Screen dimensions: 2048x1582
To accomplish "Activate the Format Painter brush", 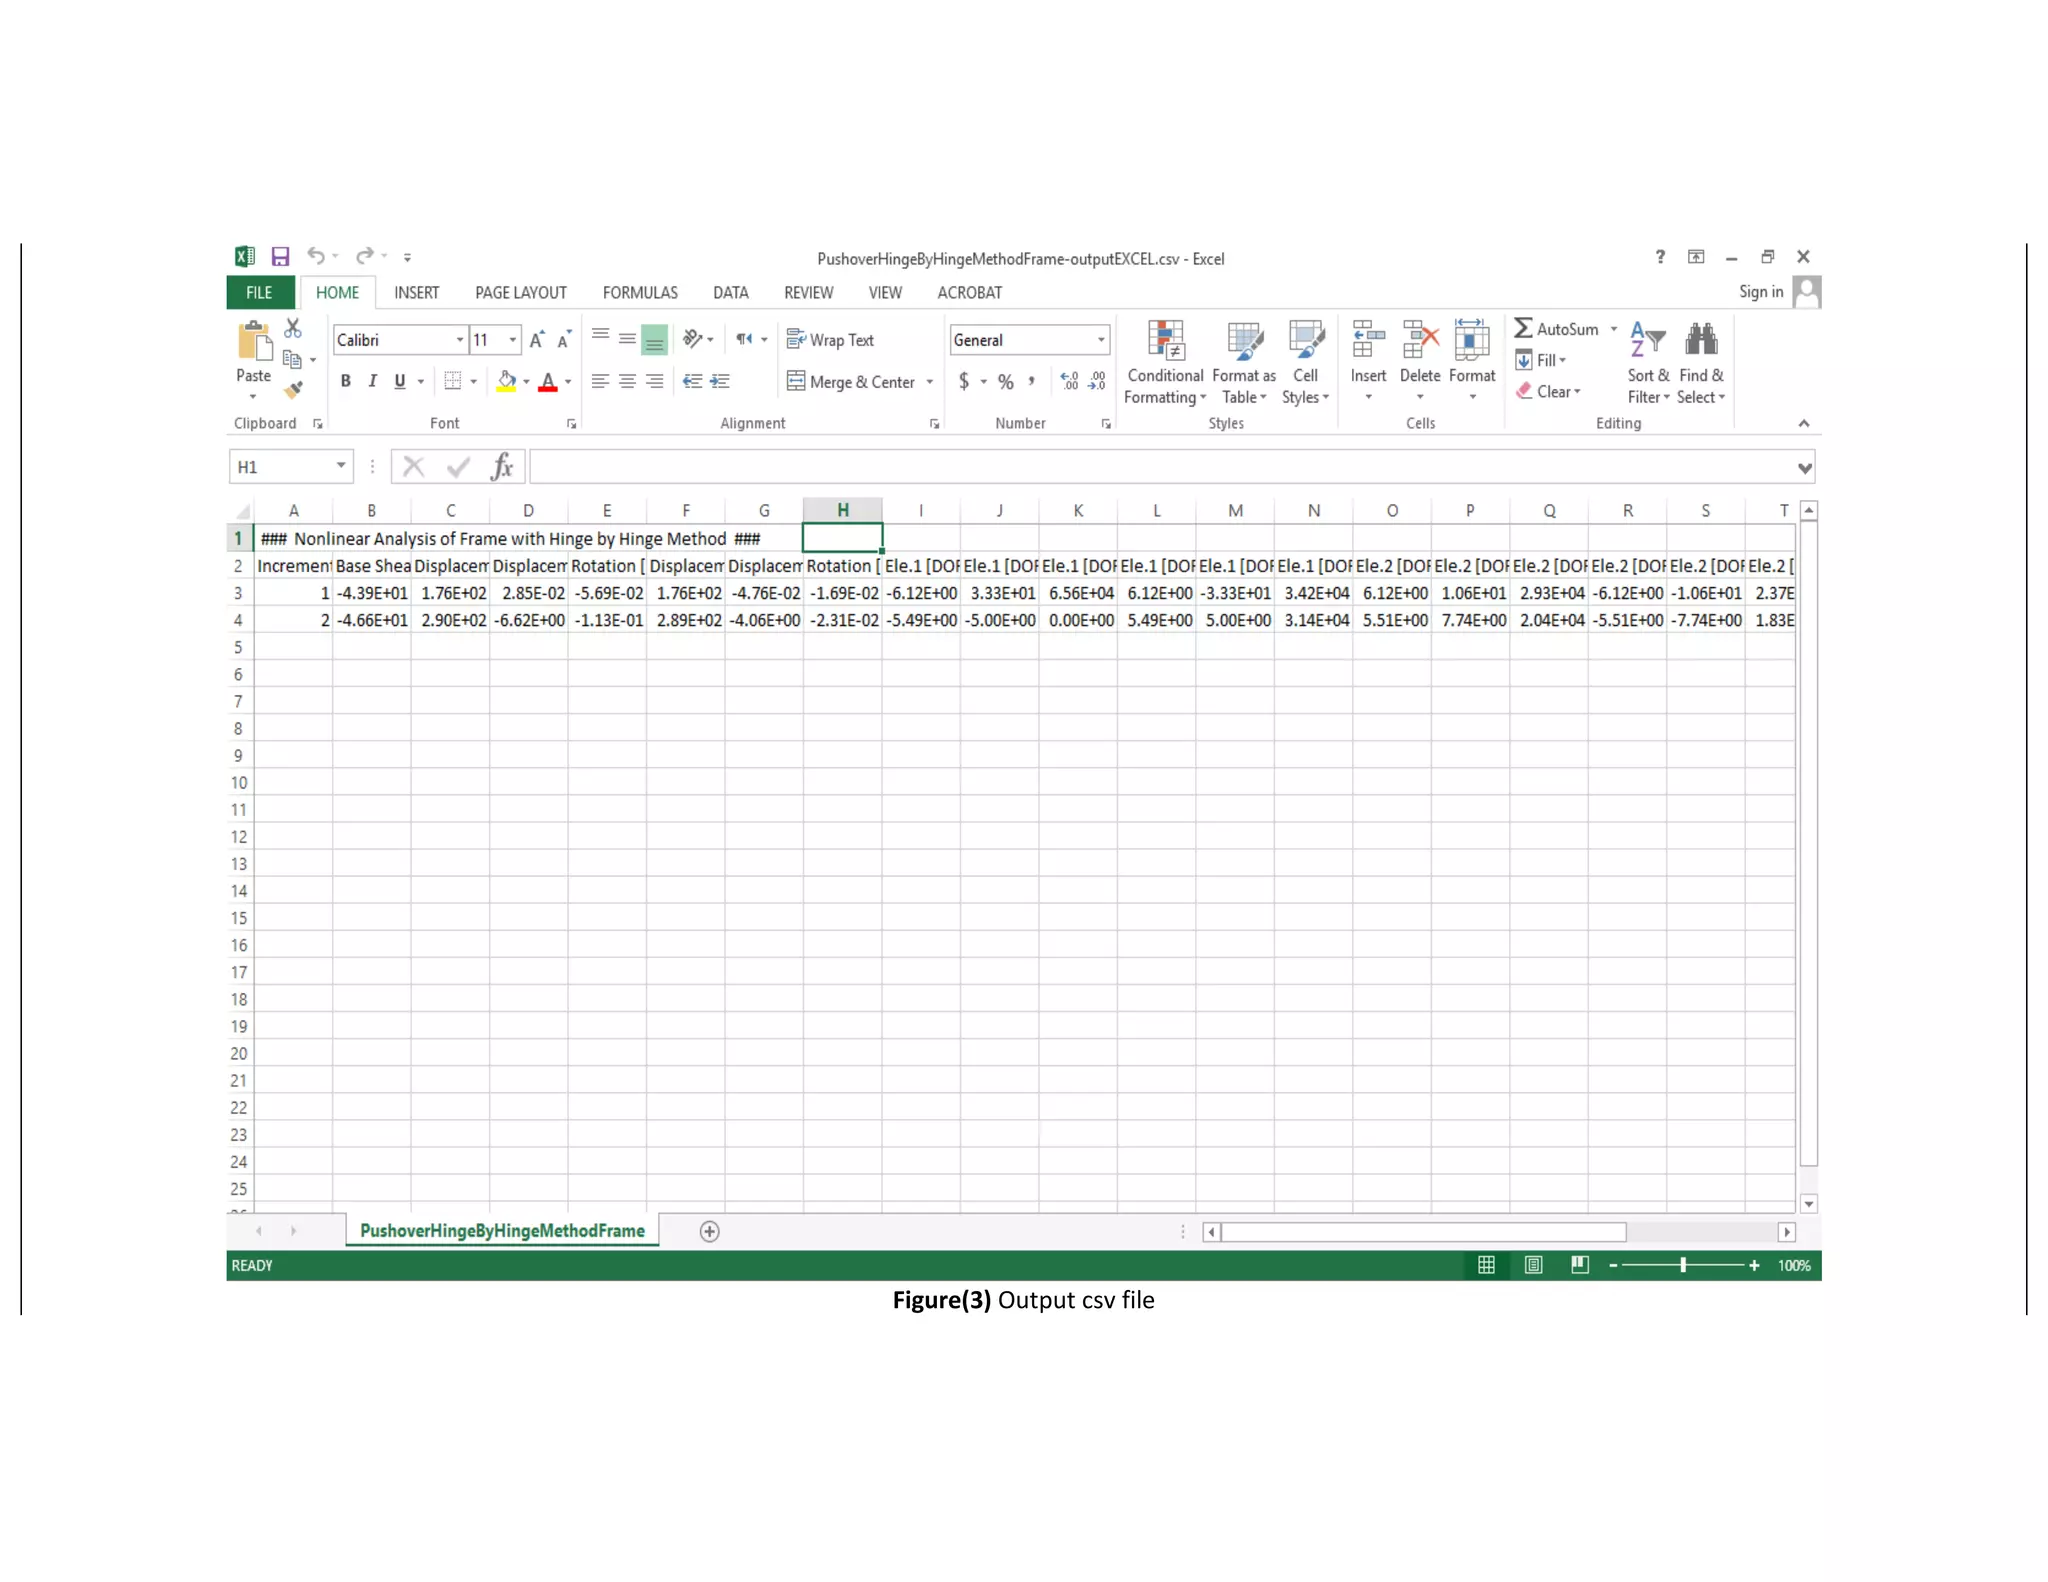I will [x=293, y=390].
